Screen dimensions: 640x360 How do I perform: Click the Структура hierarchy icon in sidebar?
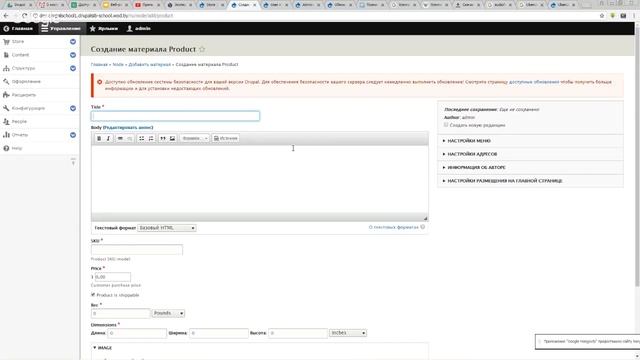coord(6,68)
